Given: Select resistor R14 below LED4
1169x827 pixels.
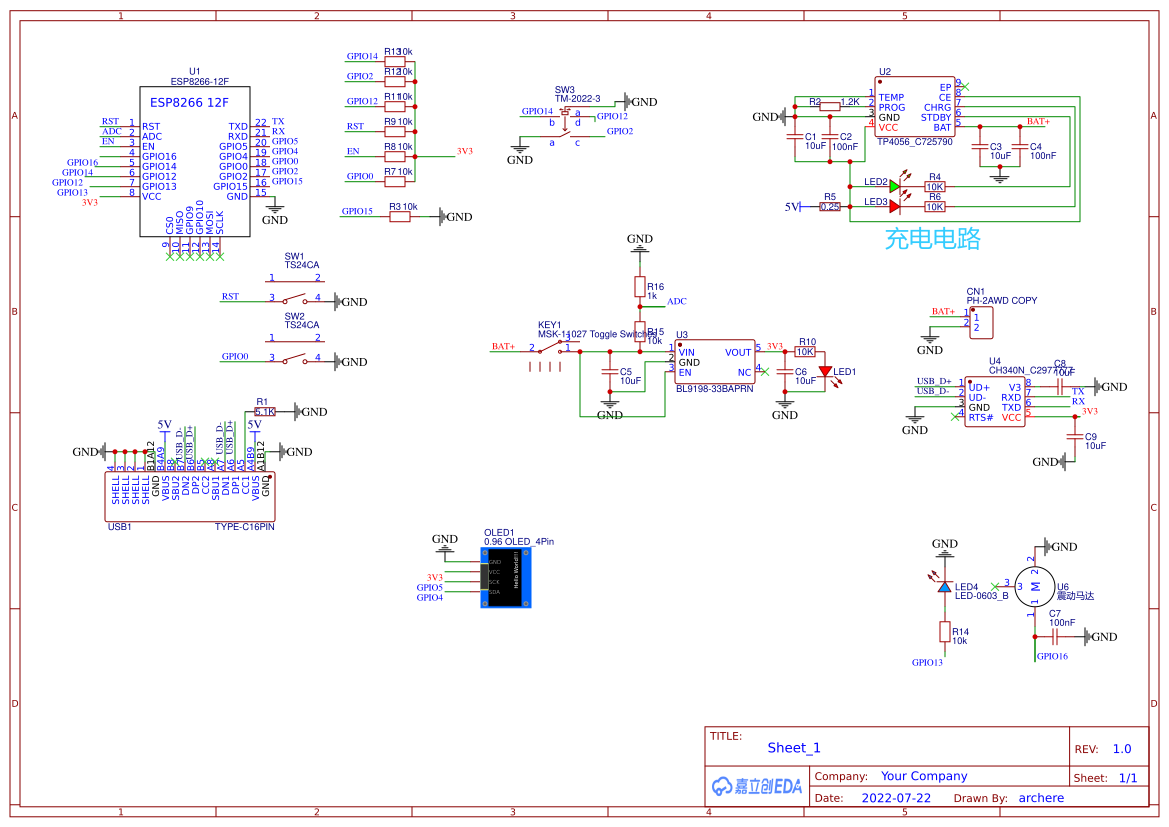Looking at the screenshot, I should (x=945, y=632).
